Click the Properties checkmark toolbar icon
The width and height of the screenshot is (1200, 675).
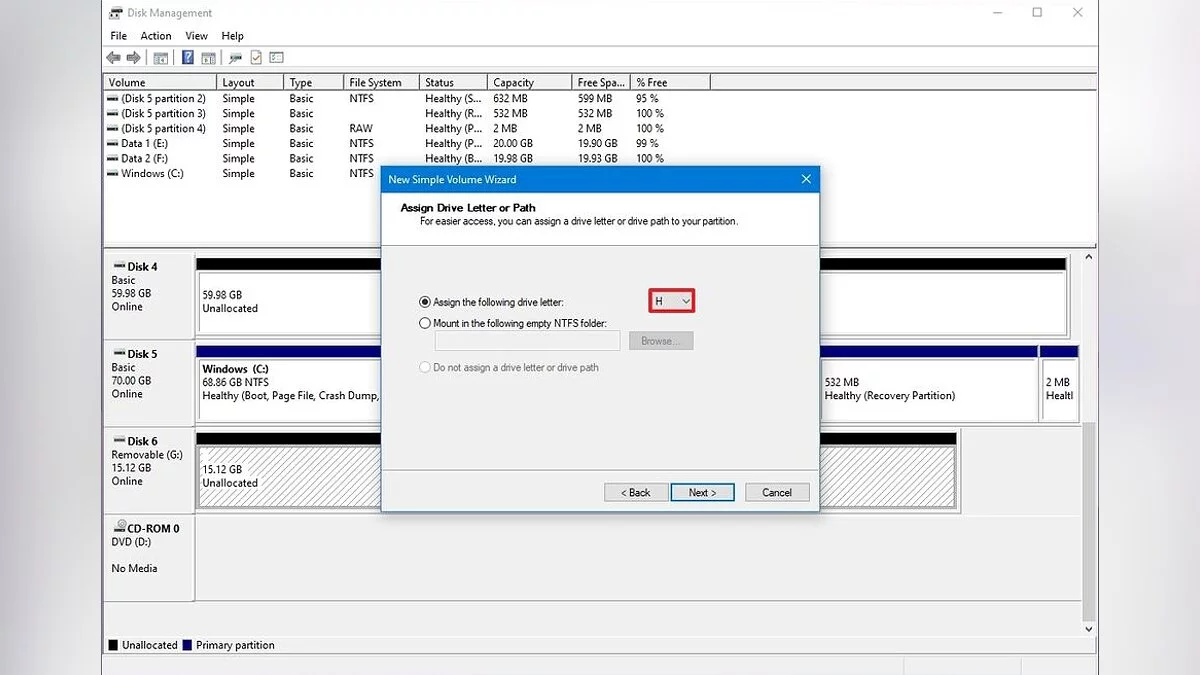pos(256,58)
